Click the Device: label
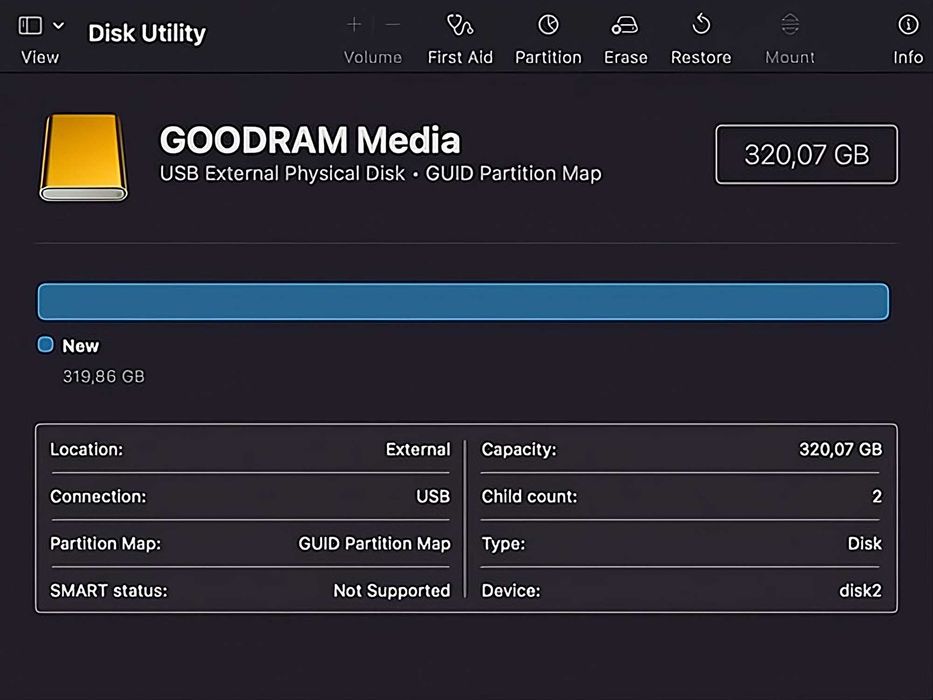 pyautogui.click(x=511, y=590)
